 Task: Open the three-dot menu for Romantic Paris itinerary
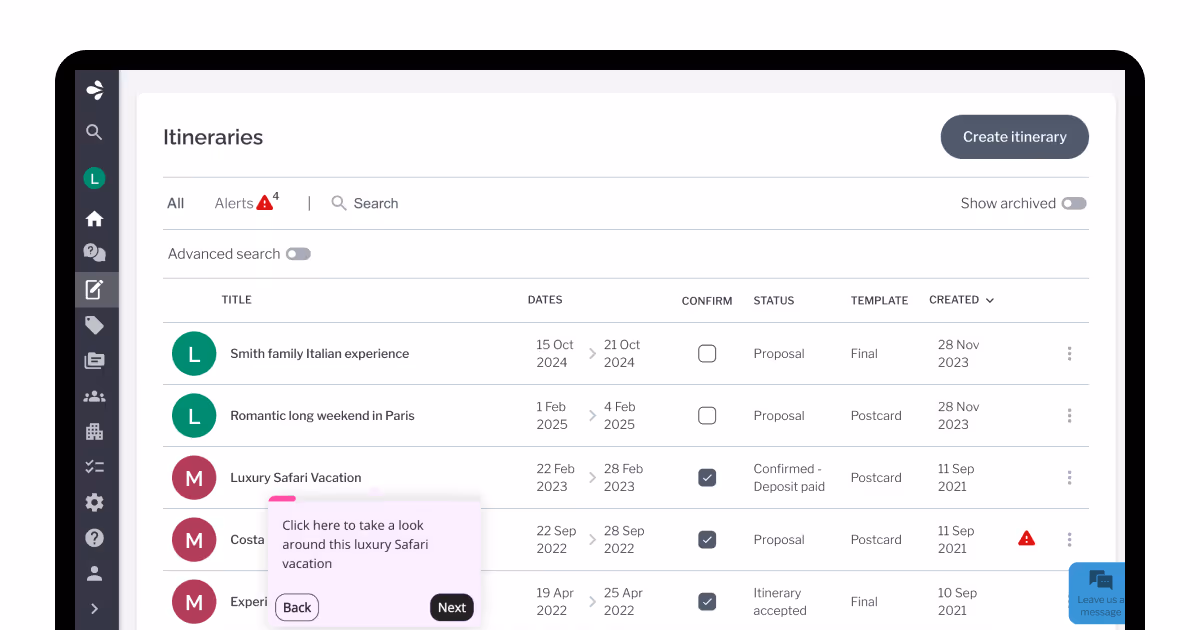click(1069, 416)
